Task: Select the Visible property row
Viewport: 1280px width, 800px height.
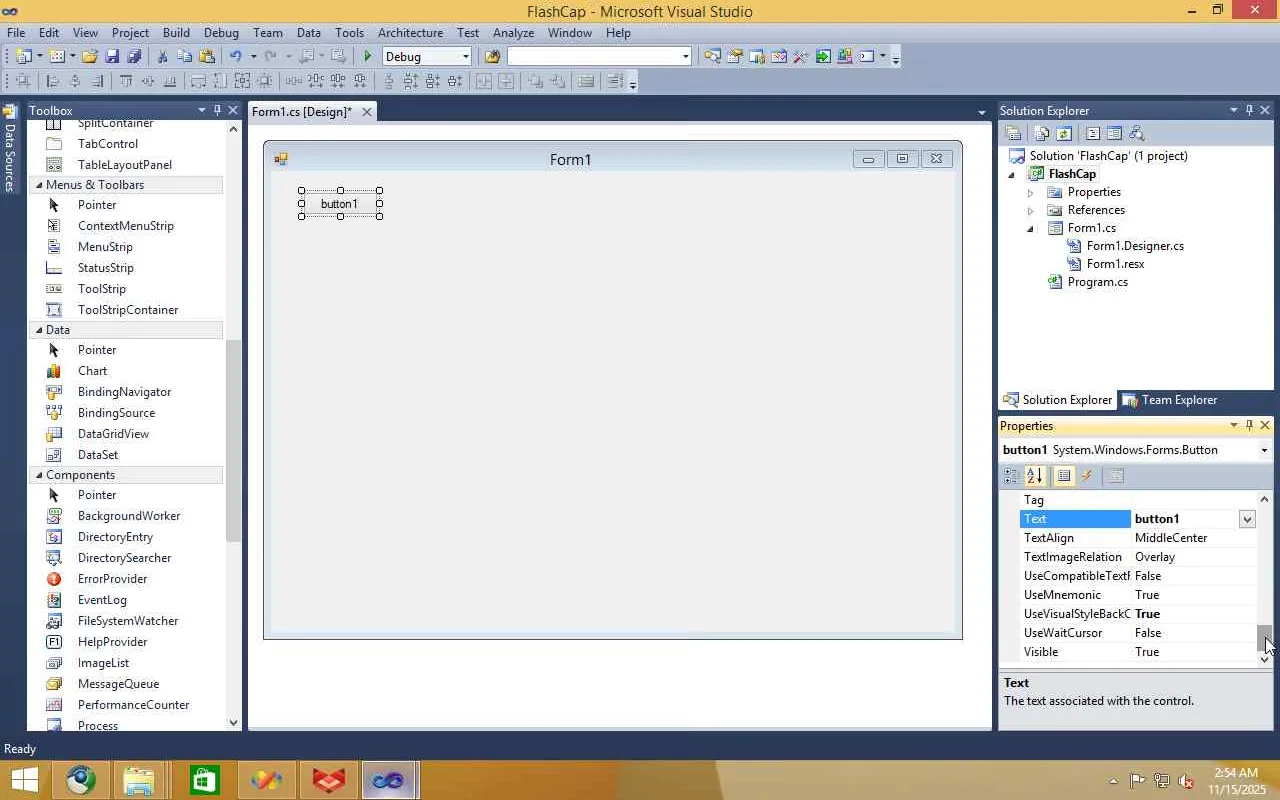Action: coord(1138,652)
